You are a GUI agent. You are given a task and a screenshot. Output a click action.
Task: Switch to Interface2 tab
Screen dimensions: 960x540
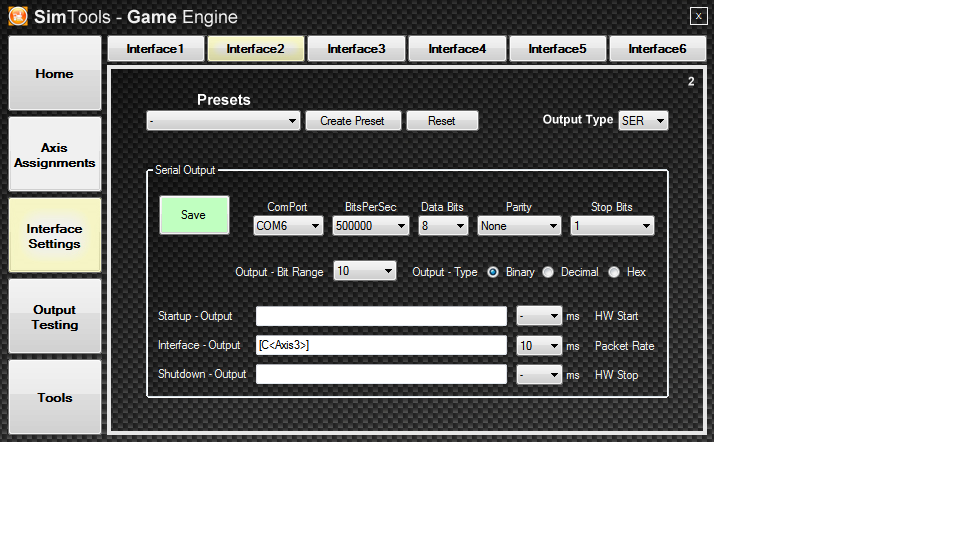(x=255, y=49)
